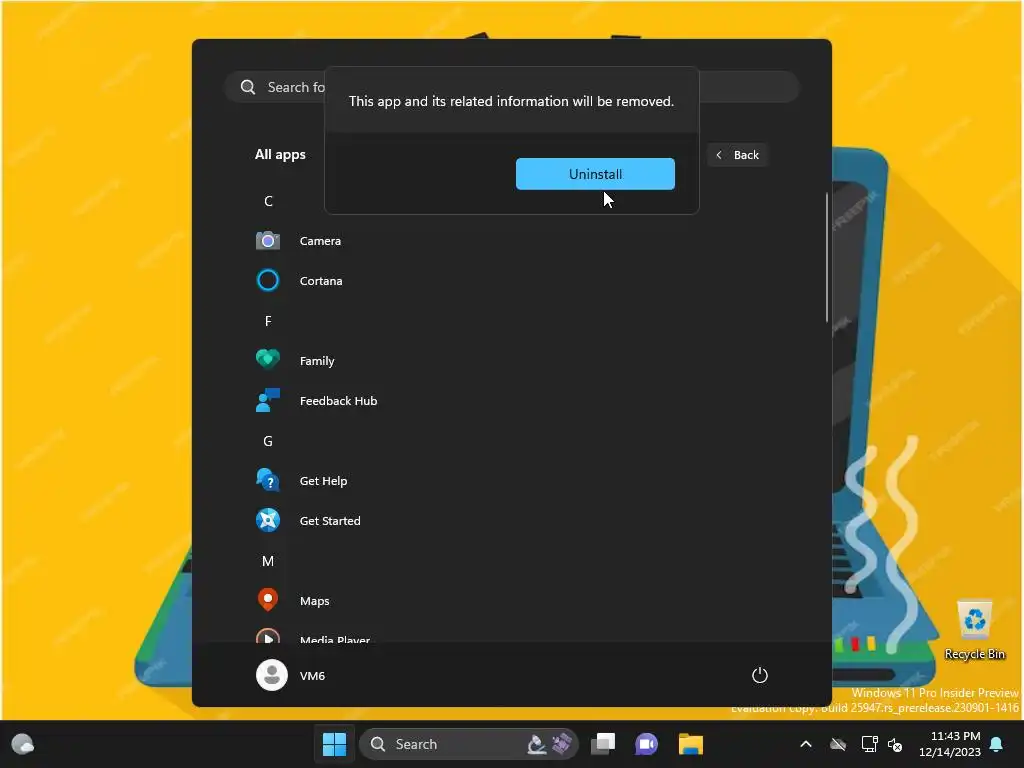Open the Family heart icon
Image resolution: width=1024 pixels, height=768 pixels.
tap(268, 360)
